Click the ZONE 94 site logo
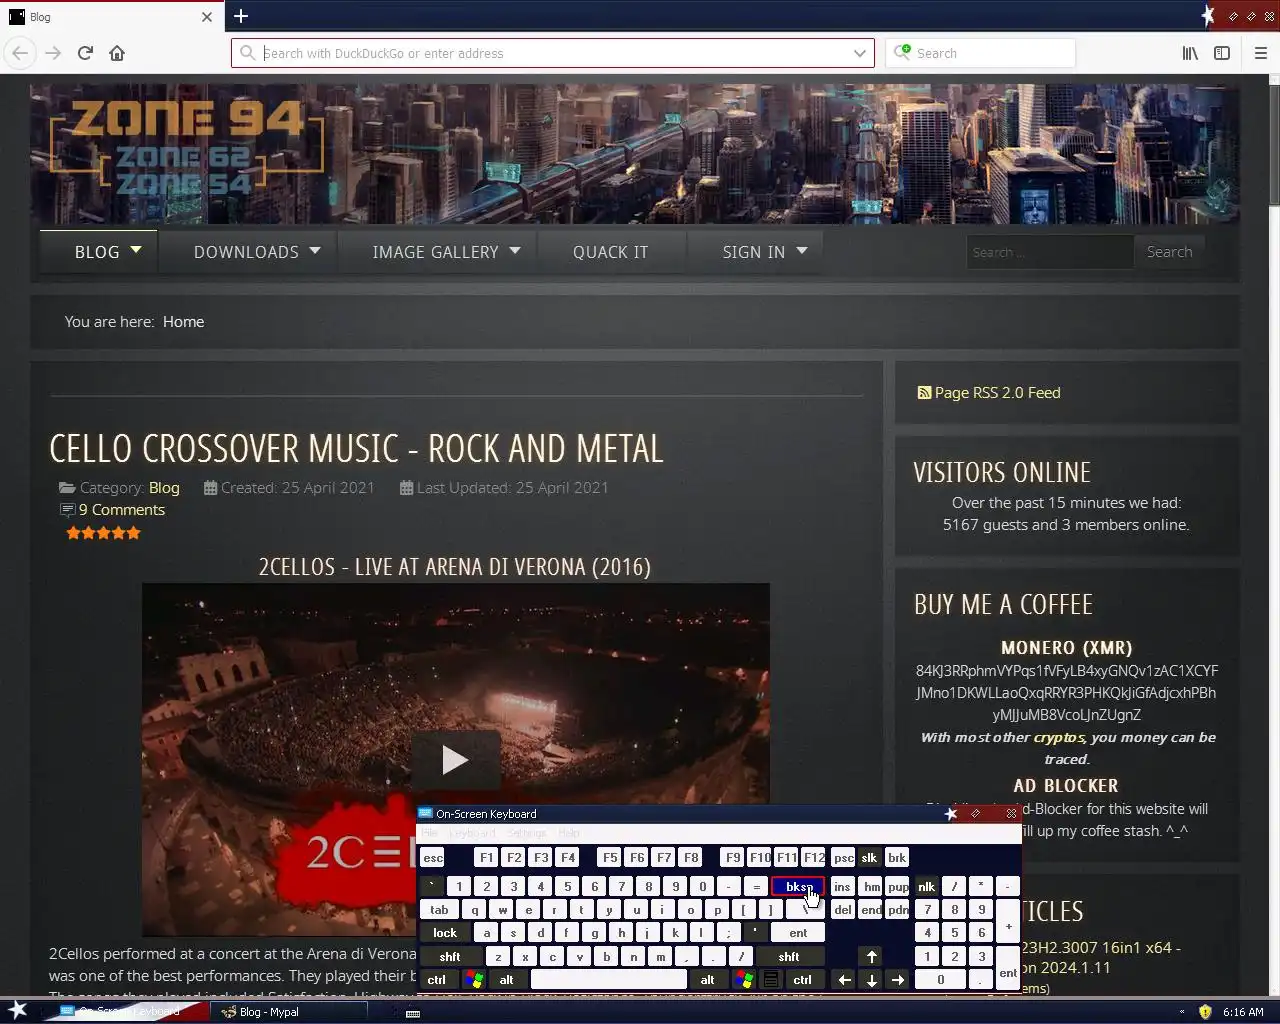 point(187,147)
